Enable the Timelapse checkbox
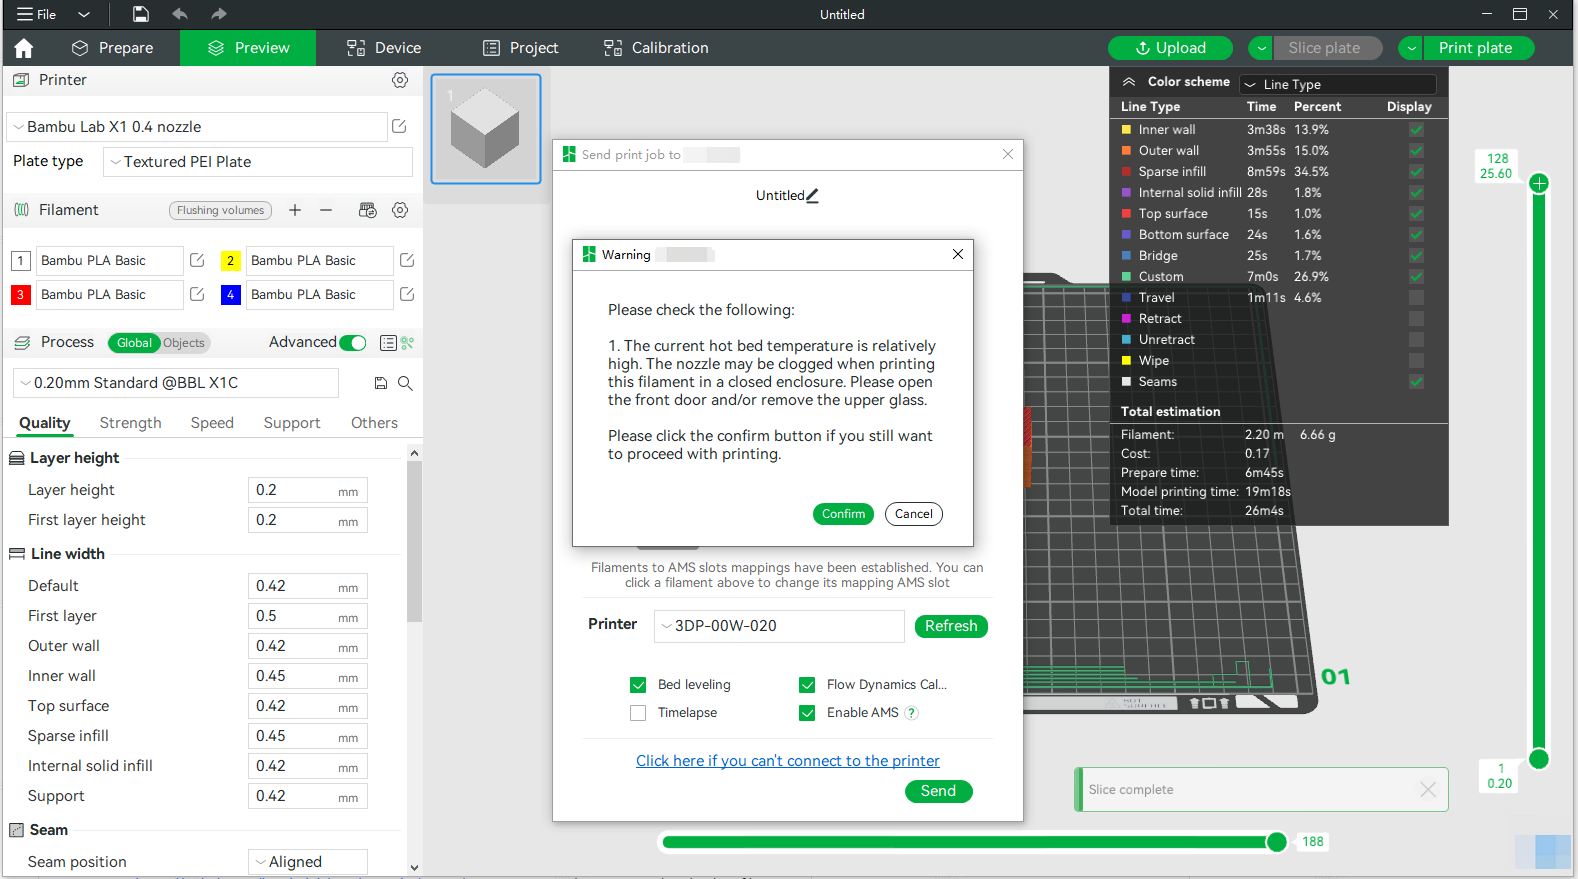The height and width of the screenshot is (879, 1578). pos(638,713)
